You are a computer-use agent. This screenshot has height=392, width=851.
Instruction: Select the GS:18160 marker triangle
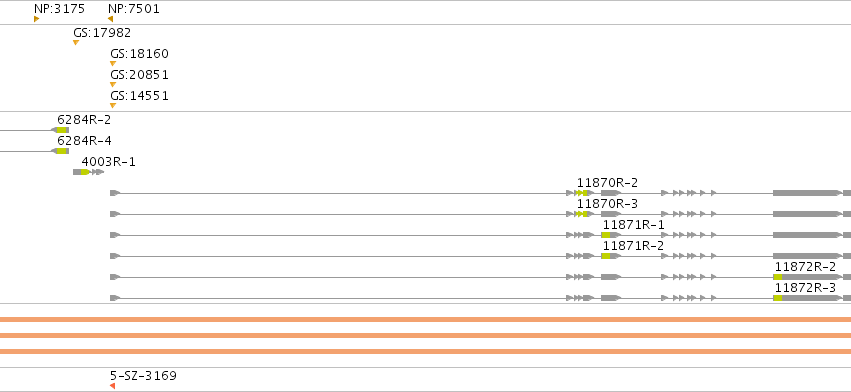(x=113, y=64)
